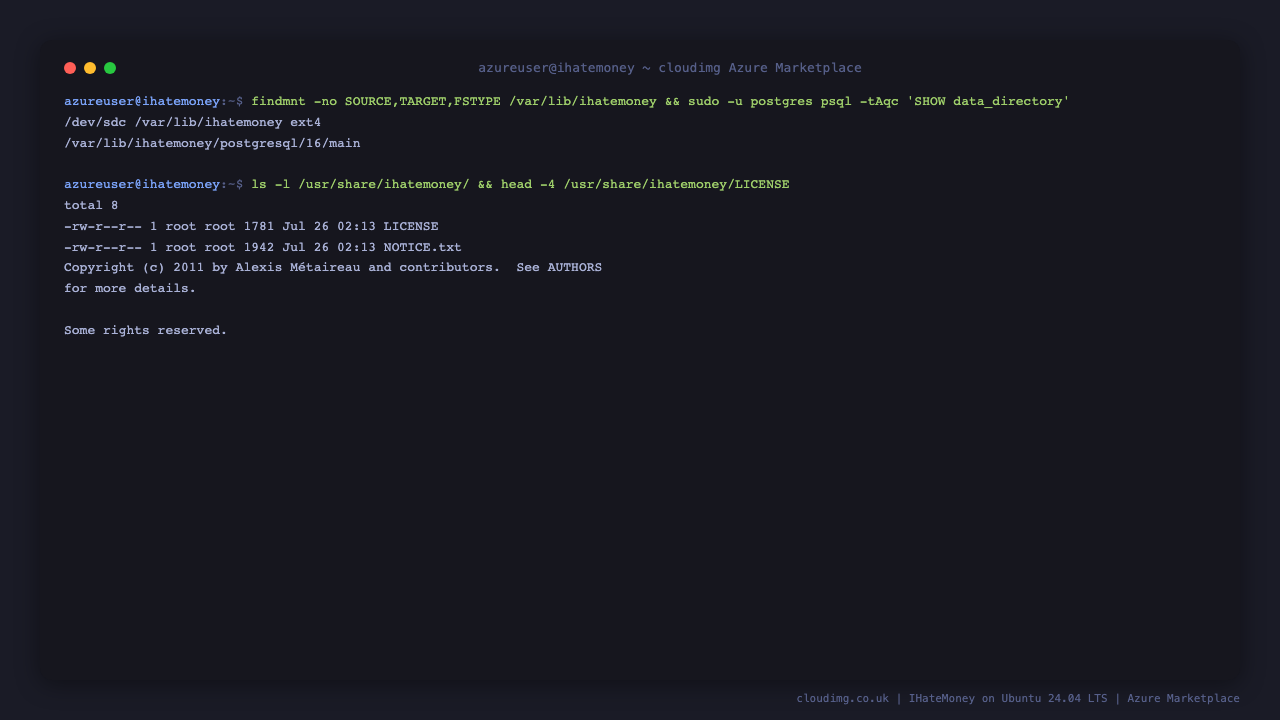This screenshot has width=1280, height=720.
Task: Click the 'Copyright (c) 2011 by Alexis Métaireau' line
Action: (333, 267)
